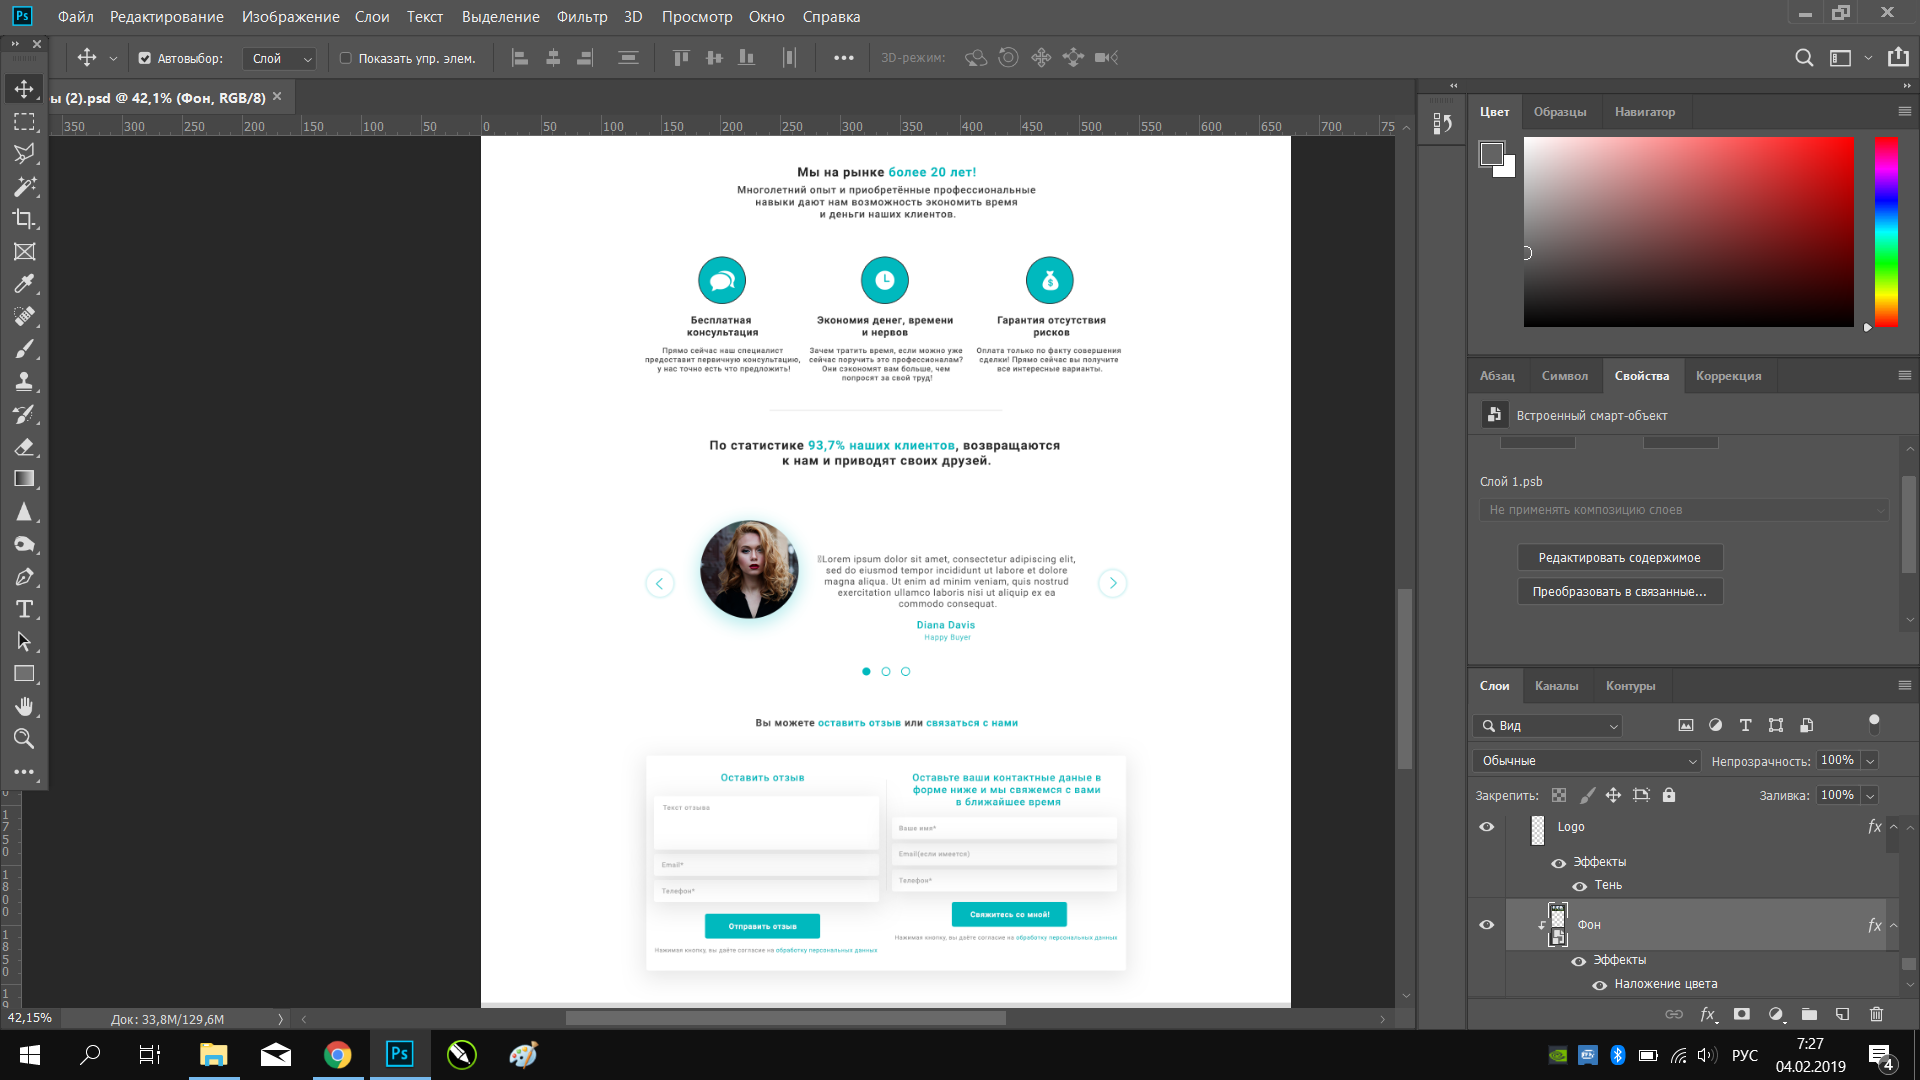
Task: Select the Eyedropper tool
Action: 24,284
